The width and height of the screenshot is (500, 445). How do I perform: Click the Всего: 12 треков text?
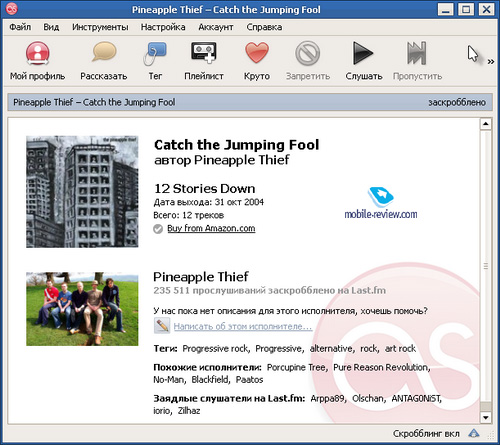point(188,215)
